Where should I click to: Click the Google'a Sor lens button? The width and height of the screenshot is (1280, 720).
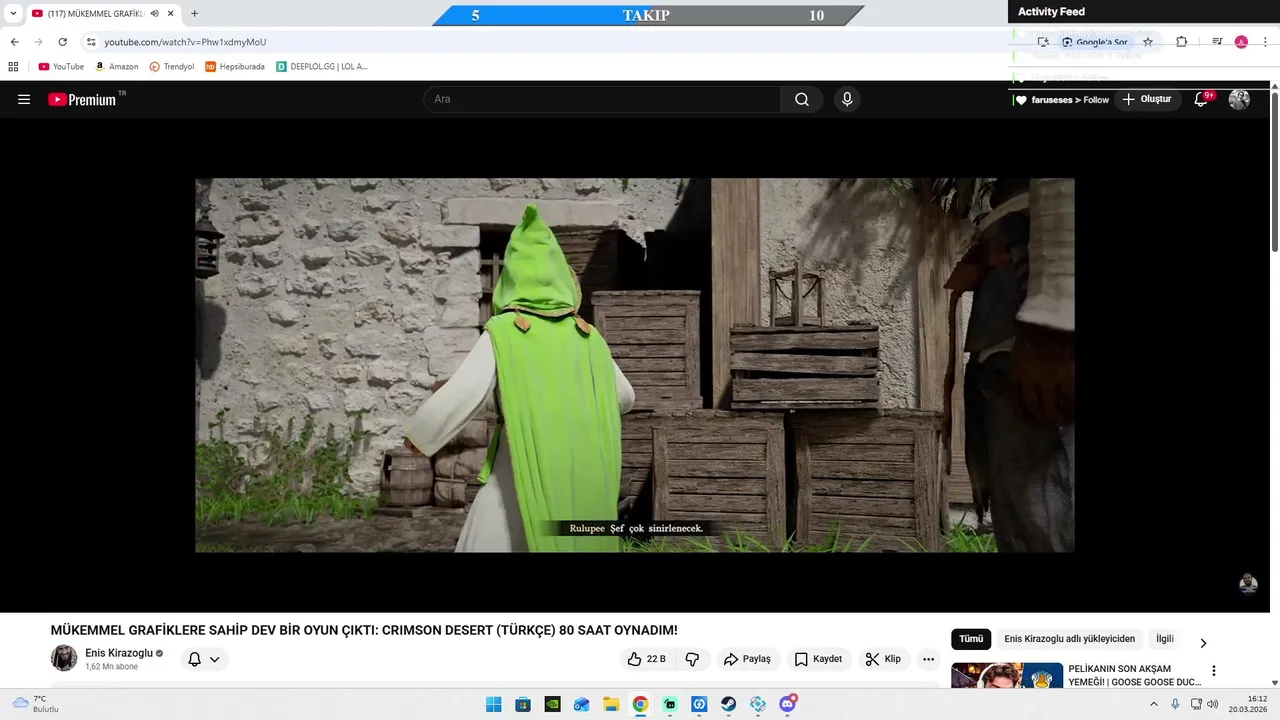coord(1094,42)
